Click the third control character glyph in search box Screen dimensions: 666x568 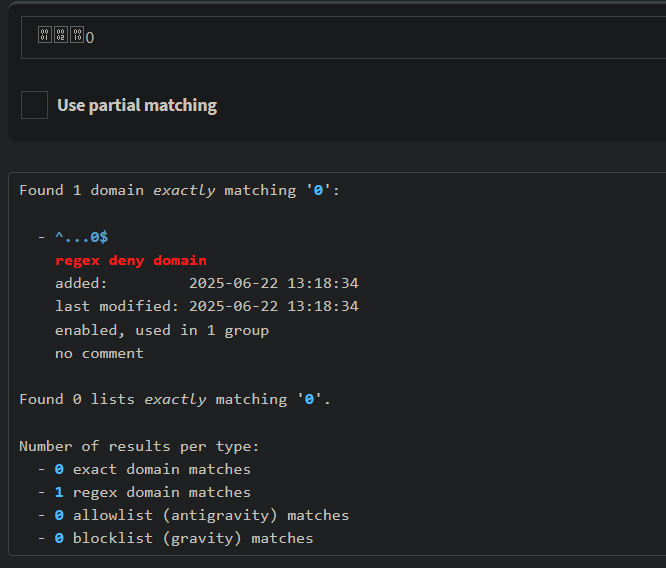point(76,36)
